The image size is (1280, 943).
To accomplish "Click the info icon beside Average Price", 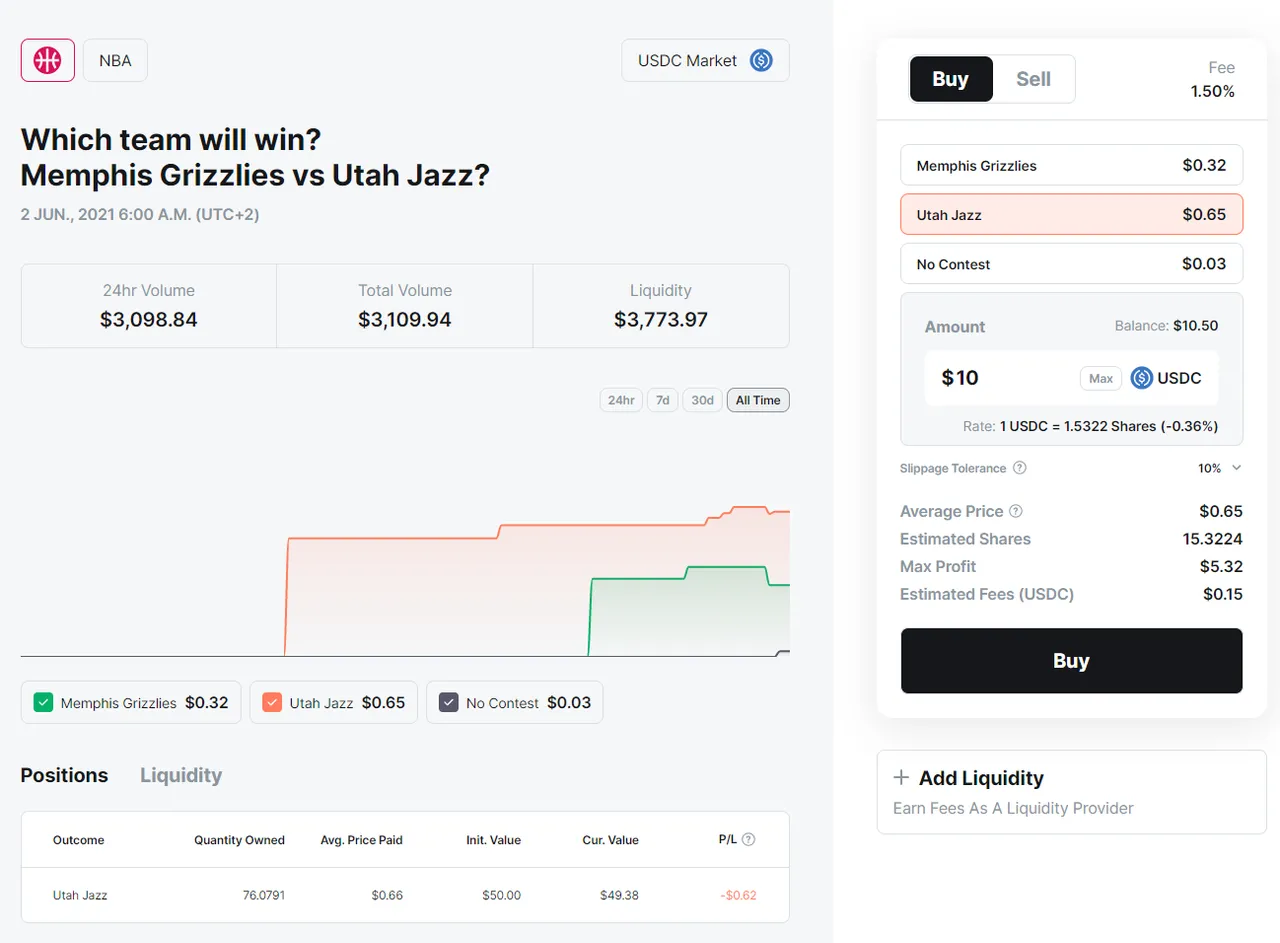I will (1015, 511).
